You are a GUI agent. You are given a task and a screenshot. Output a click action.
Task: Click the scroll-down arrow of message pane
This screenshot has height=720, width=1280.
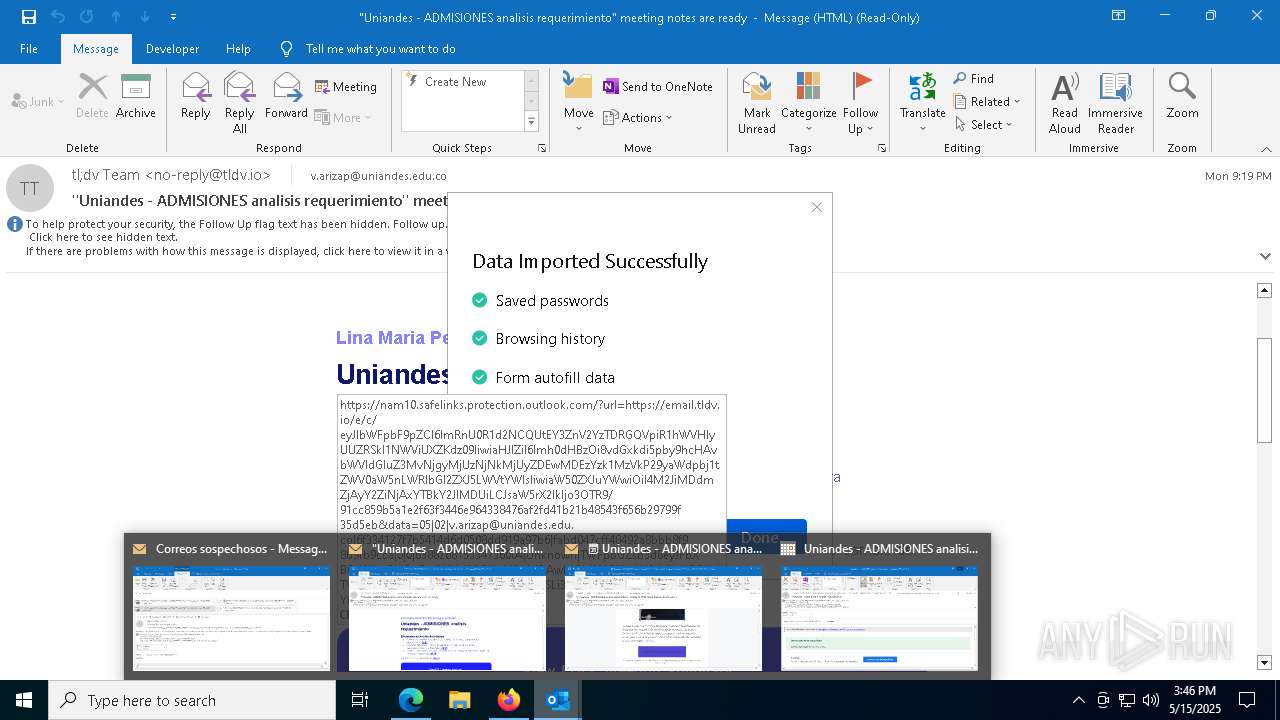tap(1264, 662)
